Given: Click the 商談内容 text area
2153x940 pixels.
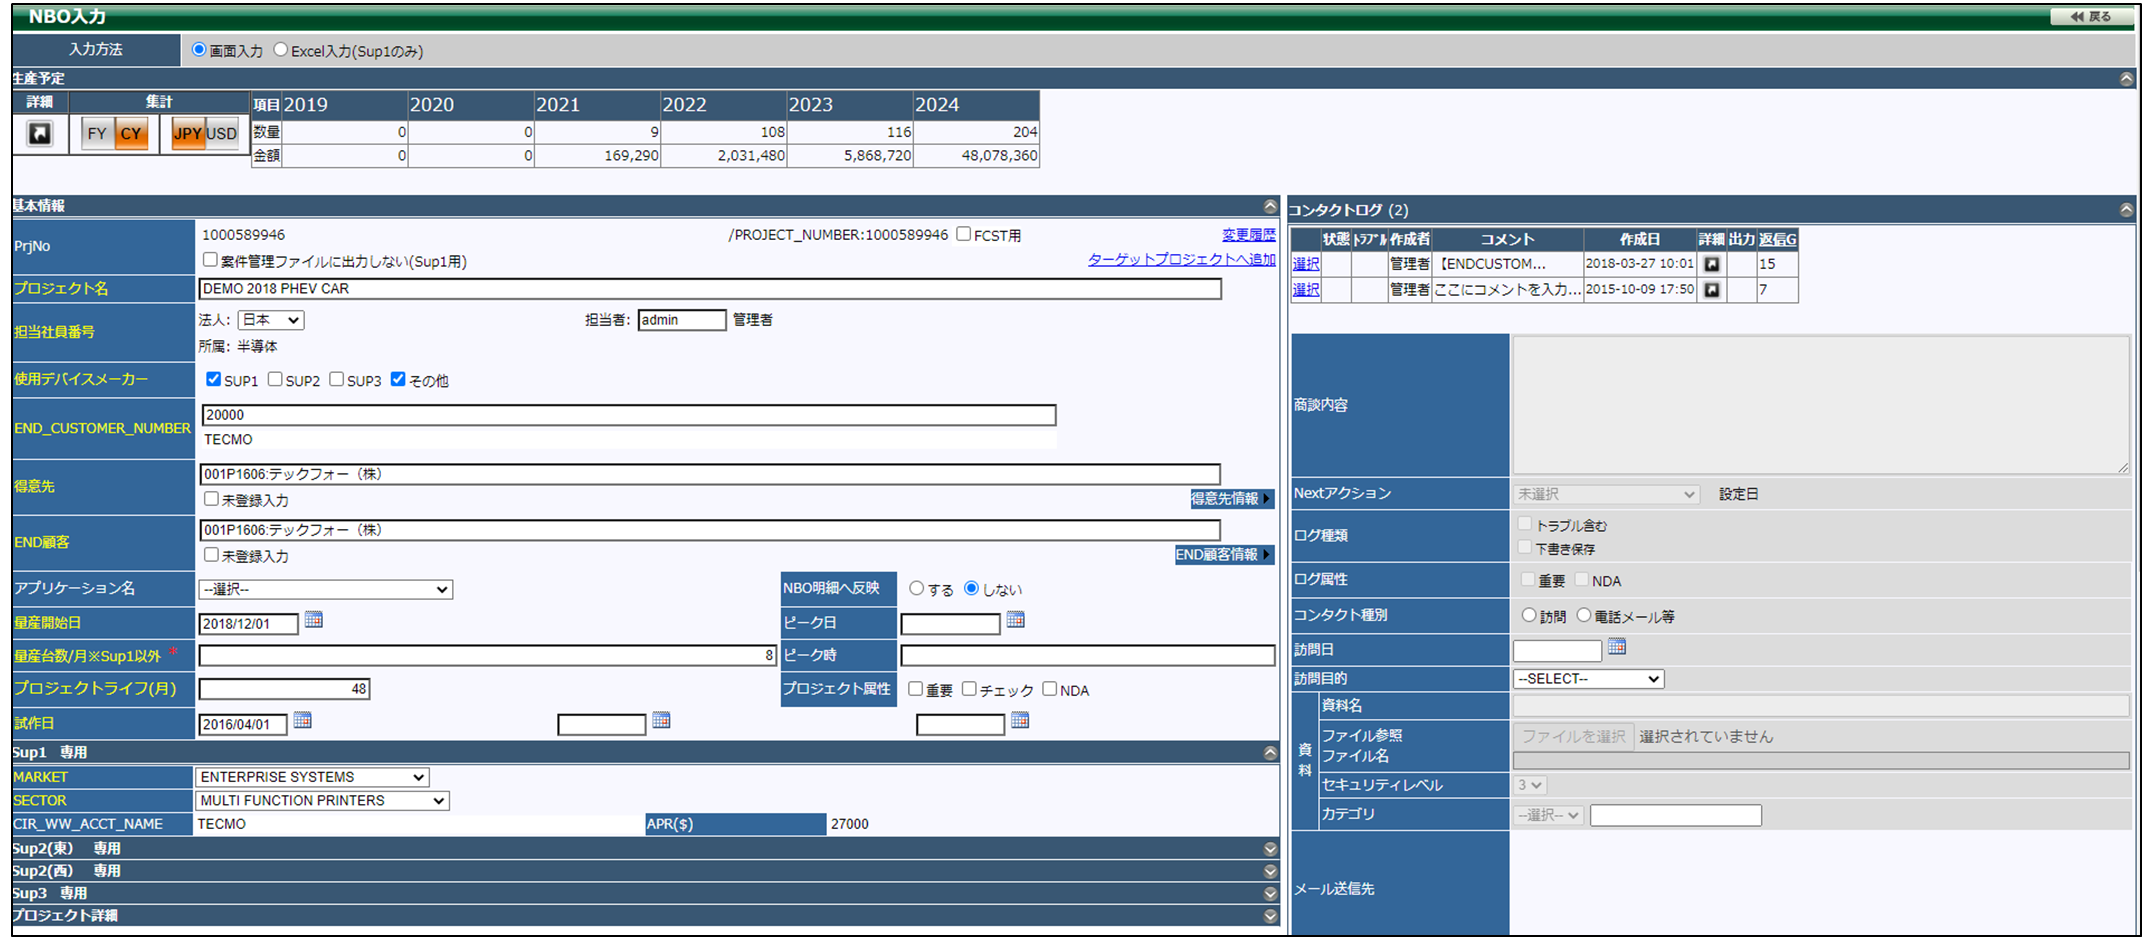Looking at the screenshot, I should pyautogui.click(x=1821, y=405).
